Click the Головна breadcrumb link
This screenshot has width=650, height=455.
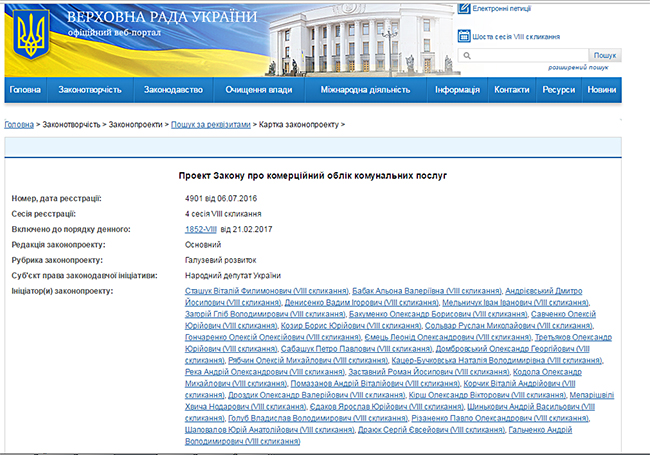(x=19, y=125)
